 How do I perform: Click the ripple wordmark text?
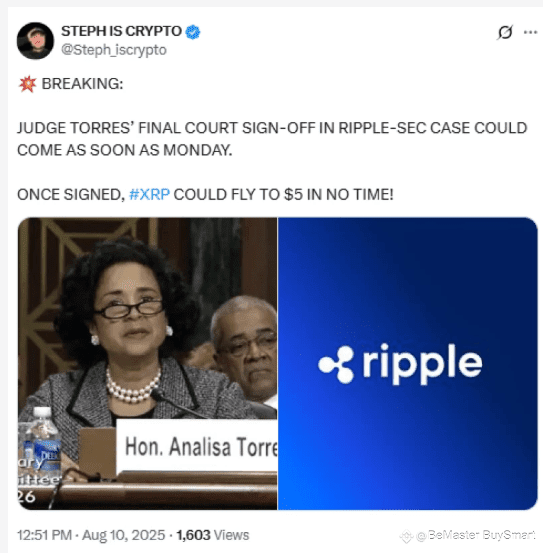(422, 365)
